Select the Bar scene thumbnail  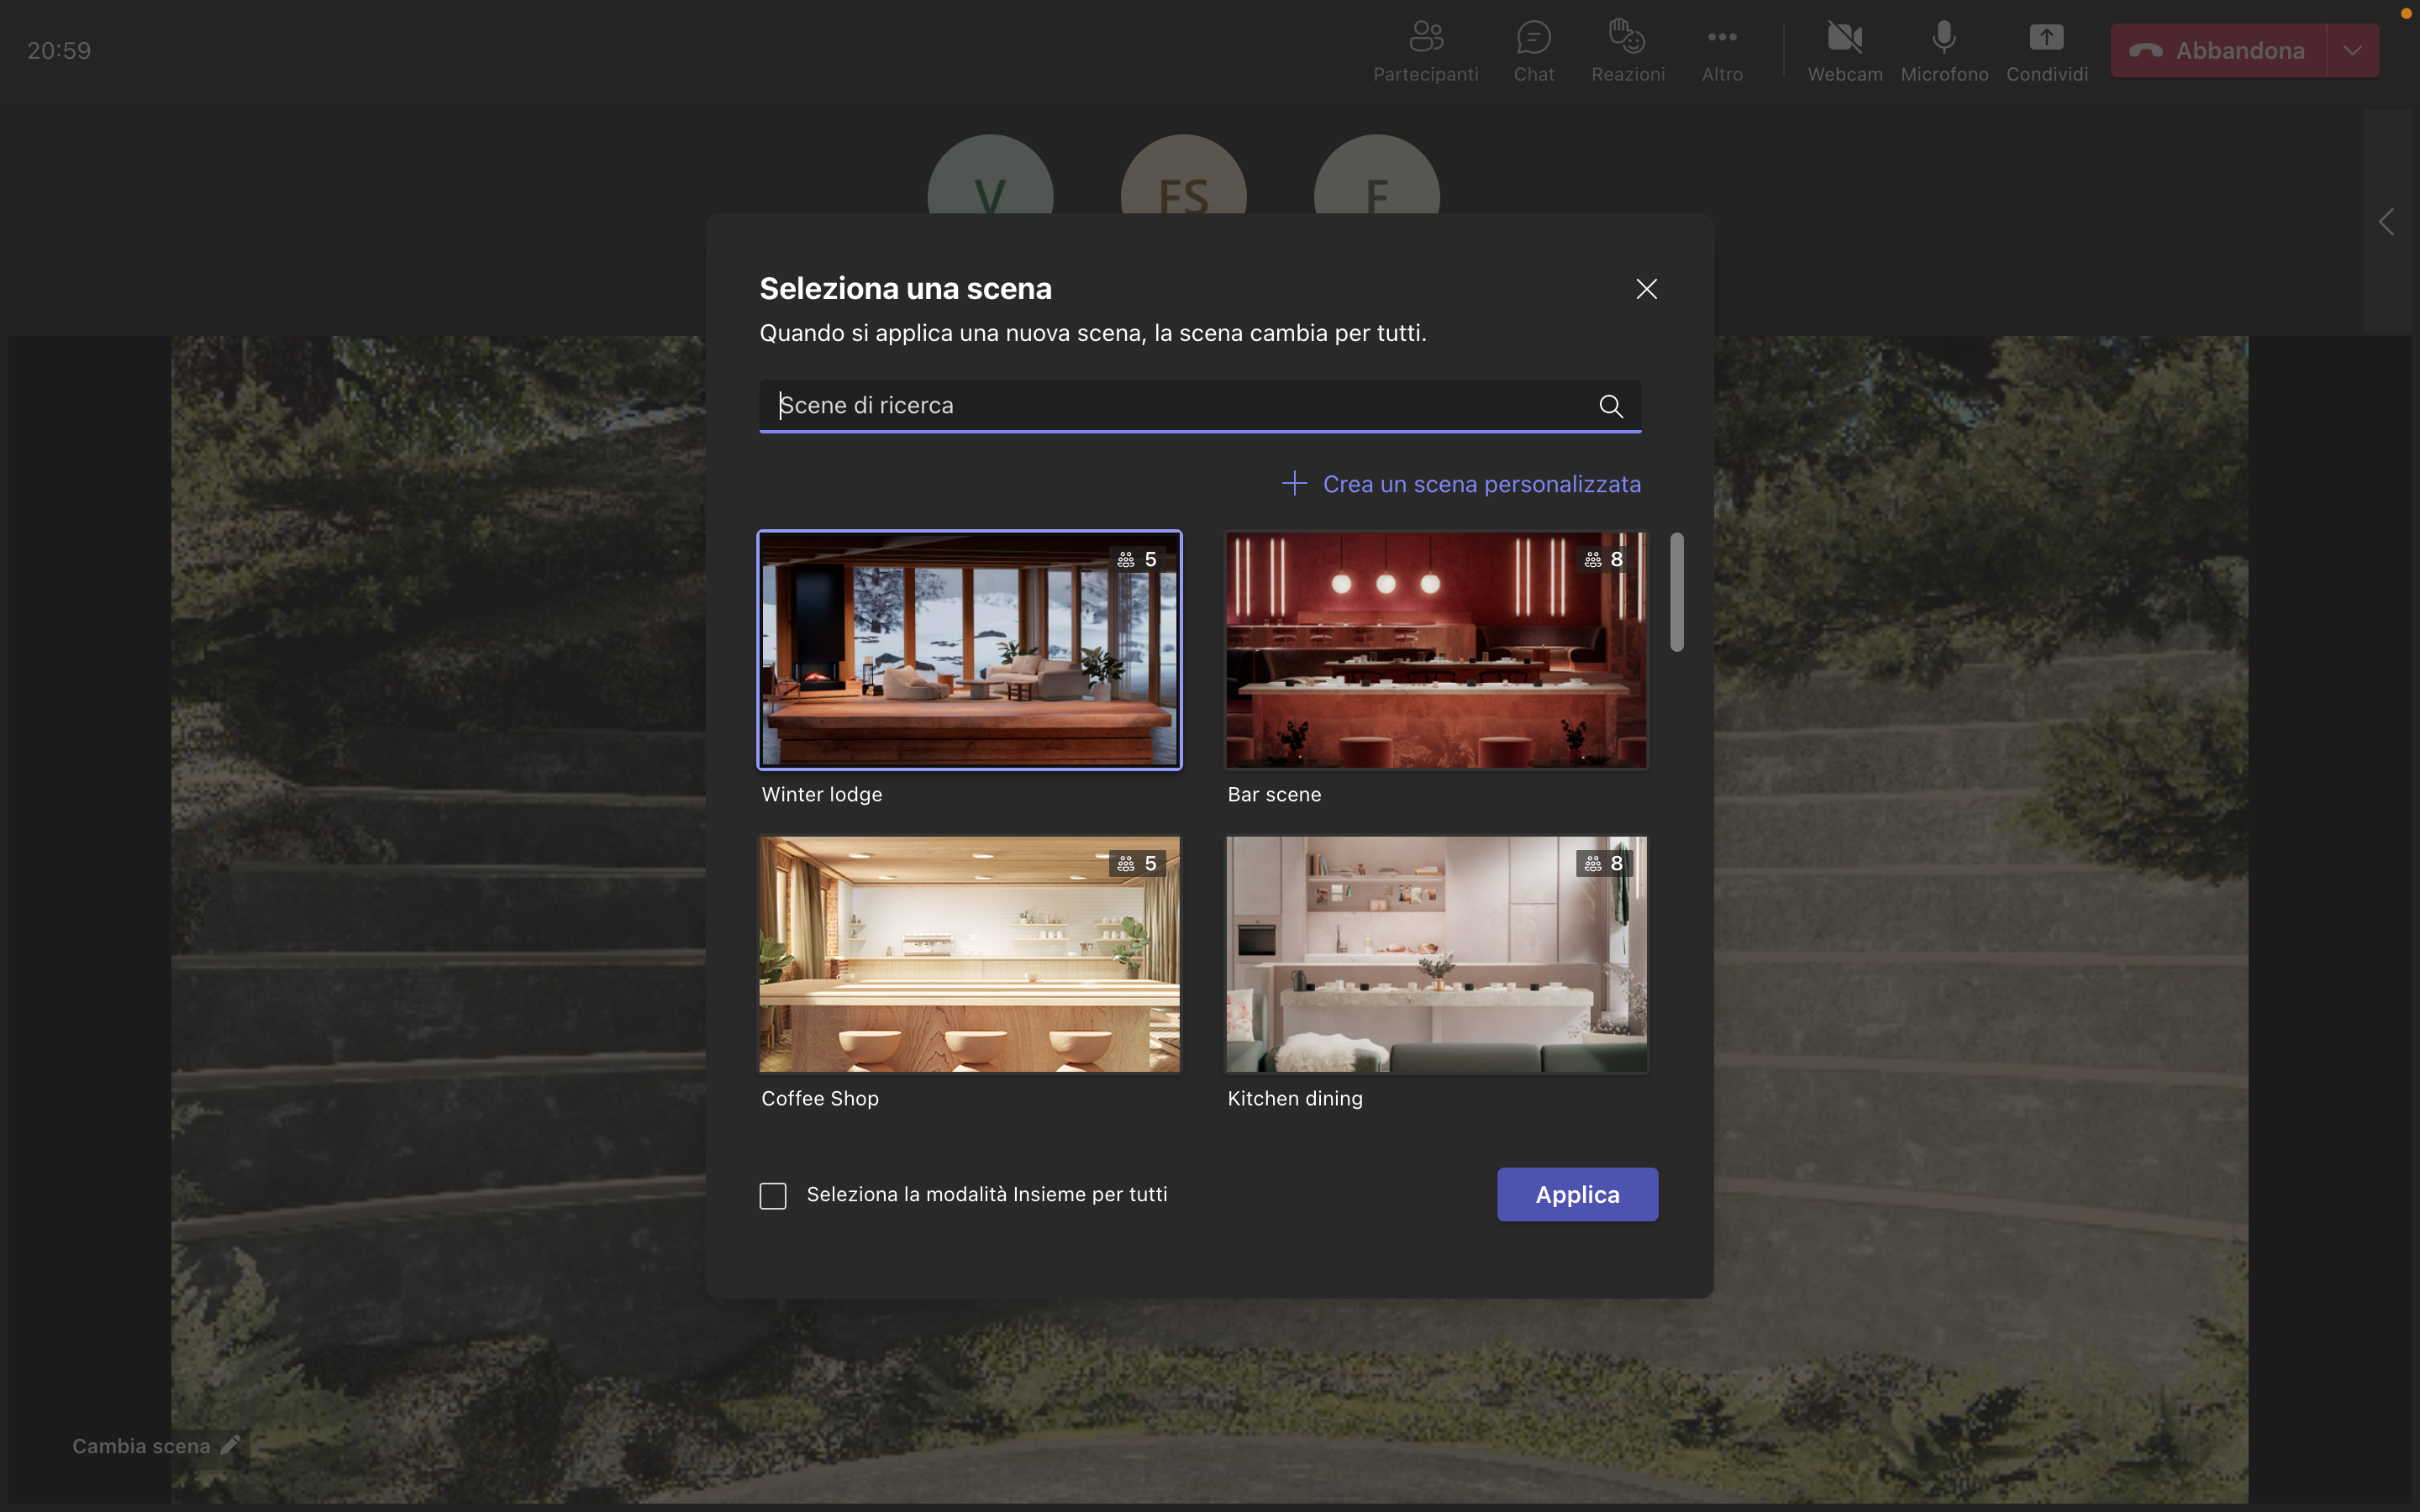coord(1436,650)
